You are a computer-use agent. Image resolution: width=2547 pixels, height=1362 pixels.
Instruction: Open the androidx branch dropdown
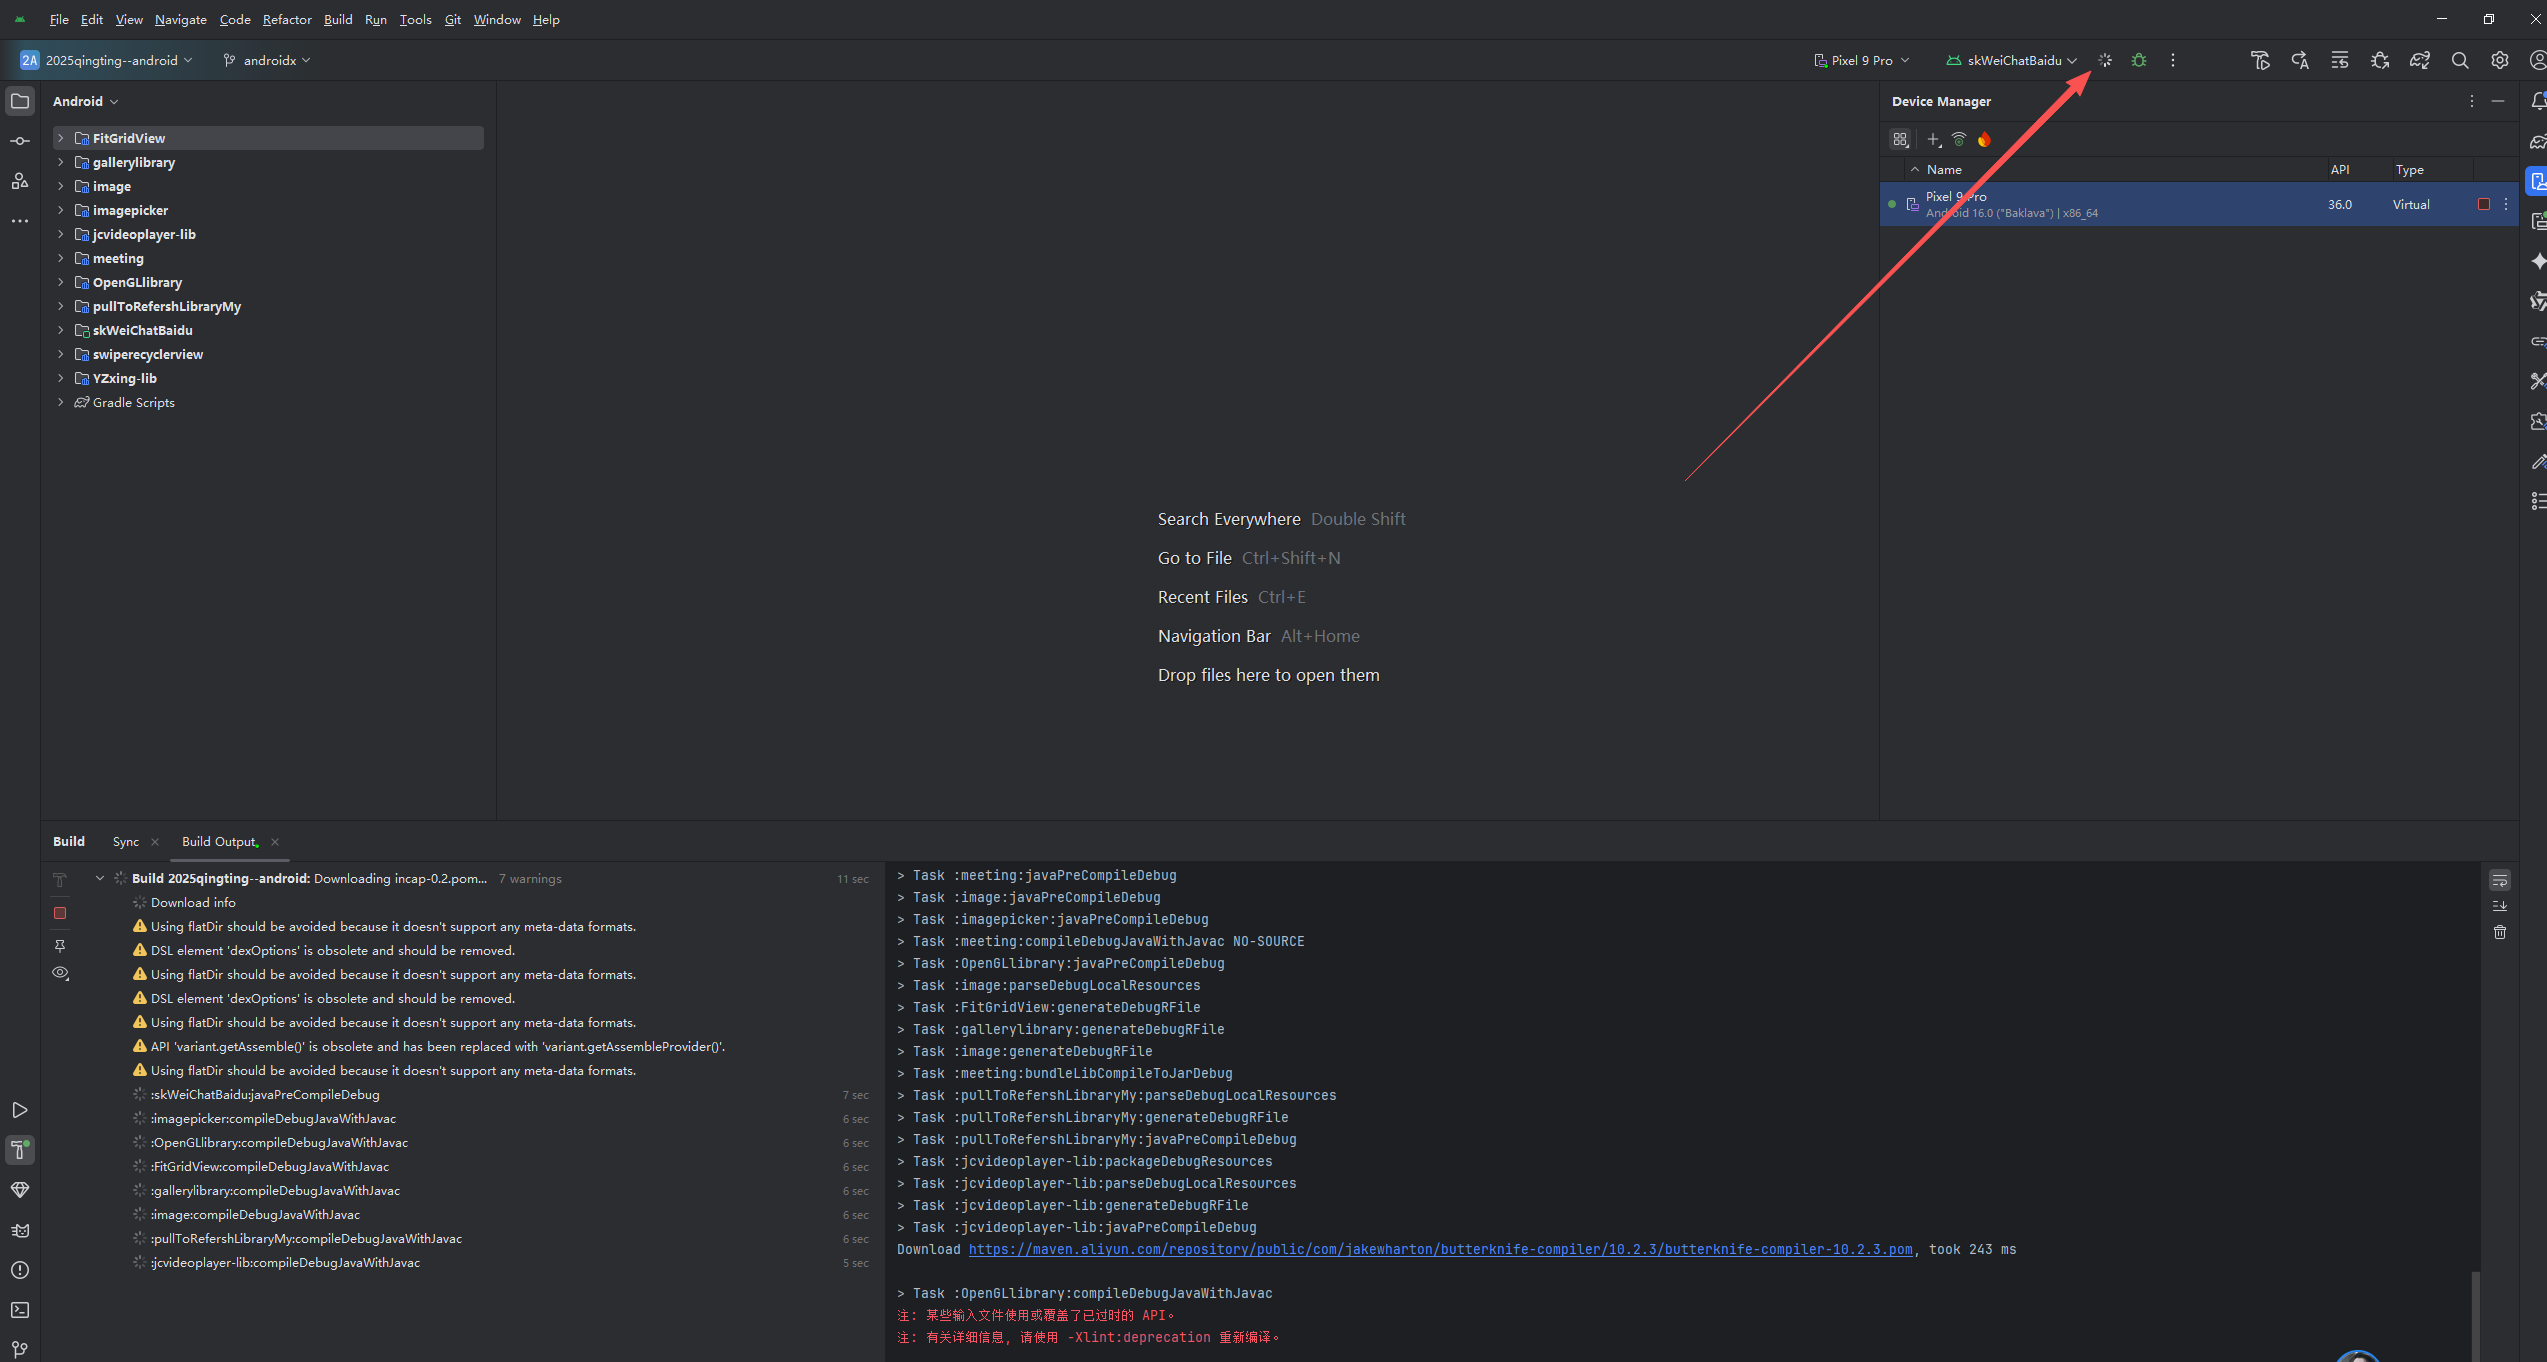267,60
